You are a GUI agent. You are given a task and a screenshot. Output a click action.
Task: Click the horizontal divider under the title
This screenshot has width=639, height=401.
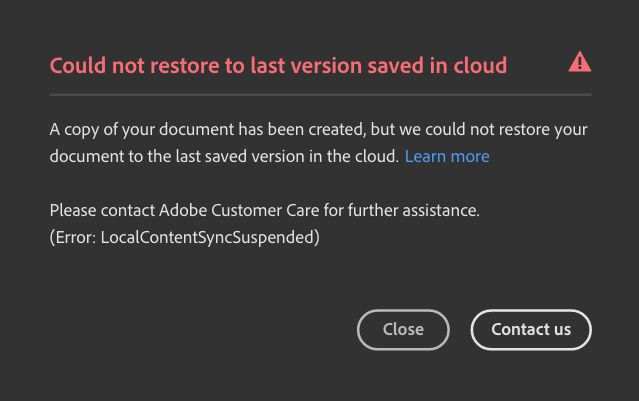click(x=320, y=95)
